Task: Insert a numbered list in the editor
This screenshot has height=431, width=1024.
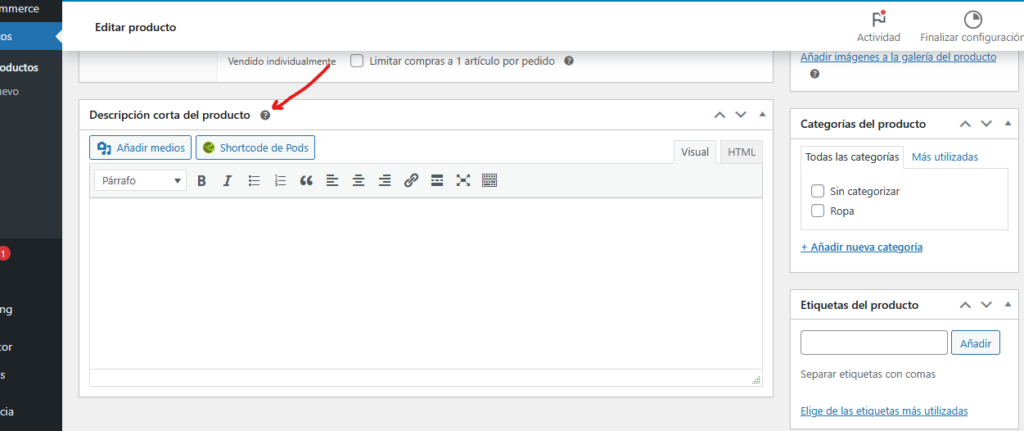Action: tap(280, 181)
